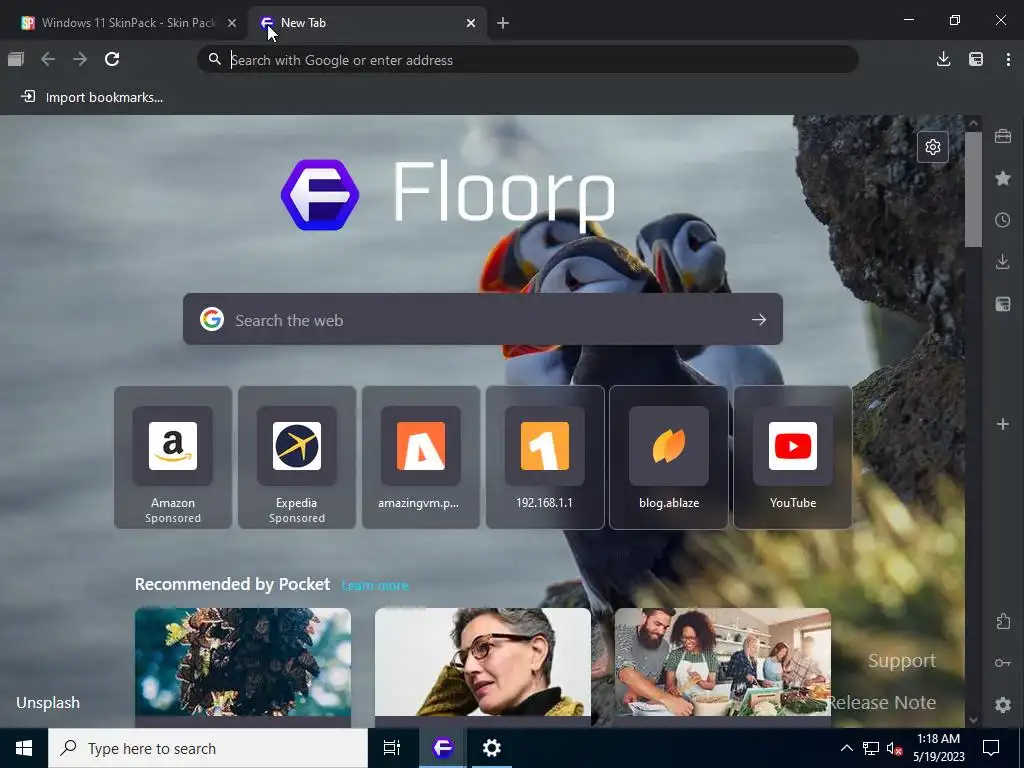Click the scrollbar down arrow
1024x768 pixels.
click(x=973, y=720)
